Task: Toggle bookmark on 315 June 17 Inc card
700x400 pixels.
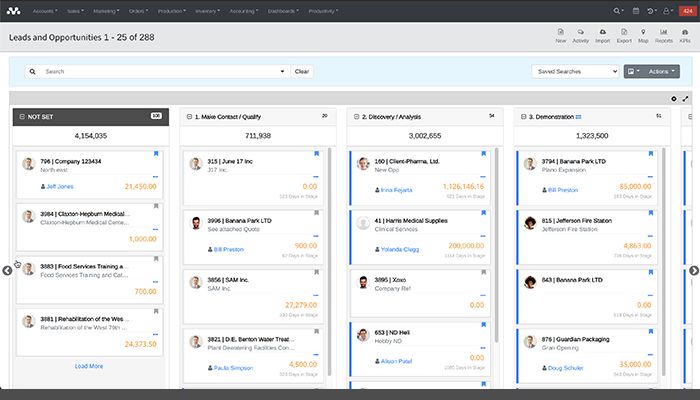Action: click(x=316, y=154)
